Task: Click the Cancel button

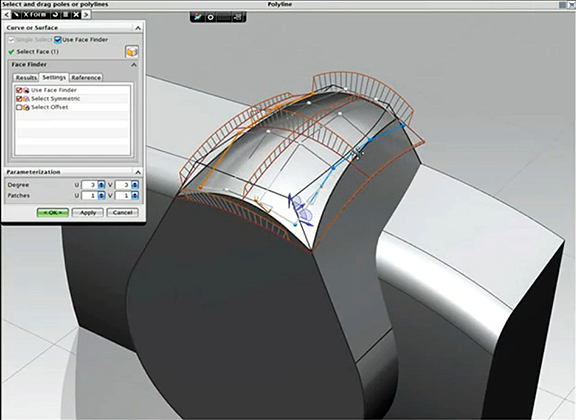Action: tap(122, 212)
